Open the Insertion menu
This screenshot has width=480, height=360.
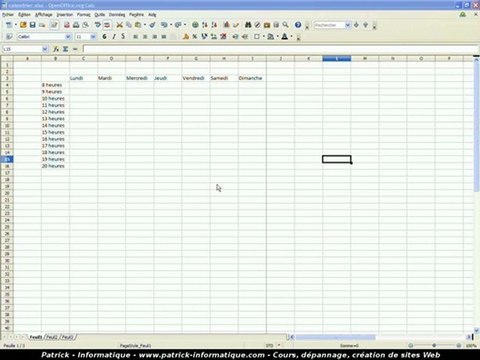64,15
